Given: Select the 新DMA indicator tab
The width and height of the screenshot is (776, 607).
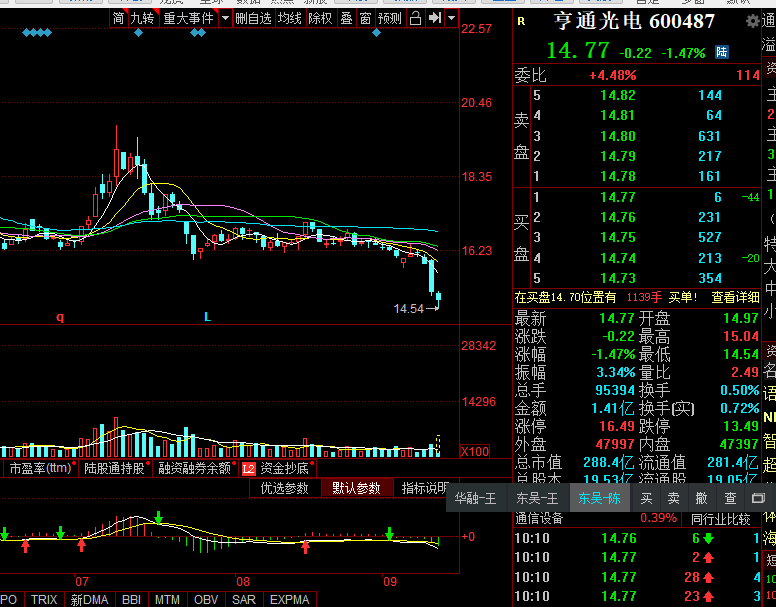Looking at the screenshot, I should coord(89,600).
